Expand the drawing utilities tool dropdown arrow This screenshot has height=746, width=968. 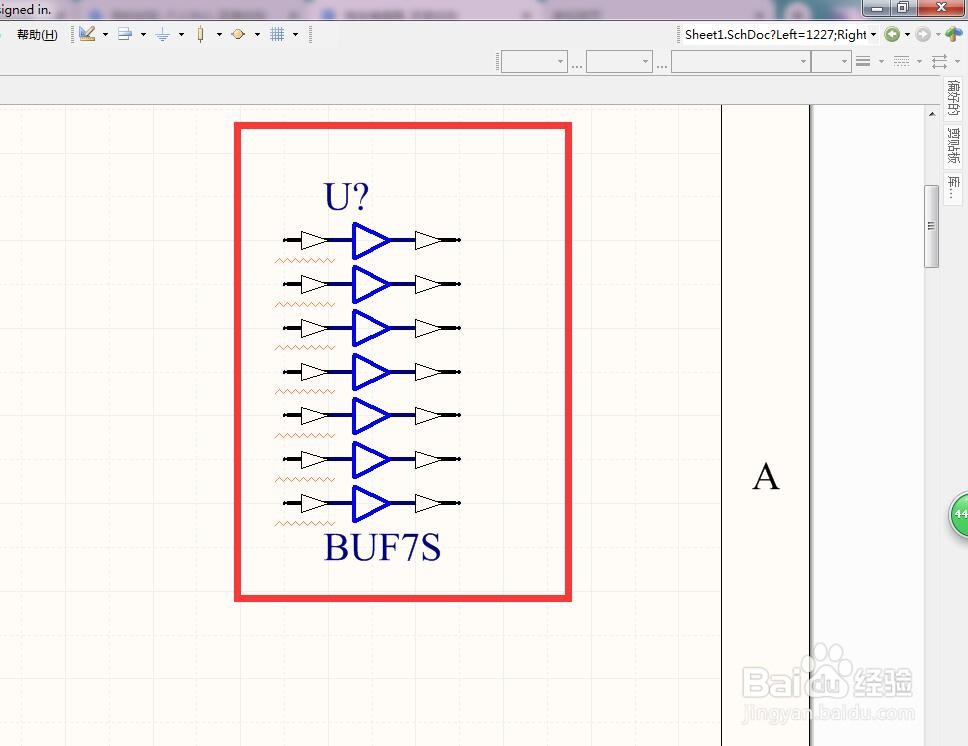tap(105, 35)
